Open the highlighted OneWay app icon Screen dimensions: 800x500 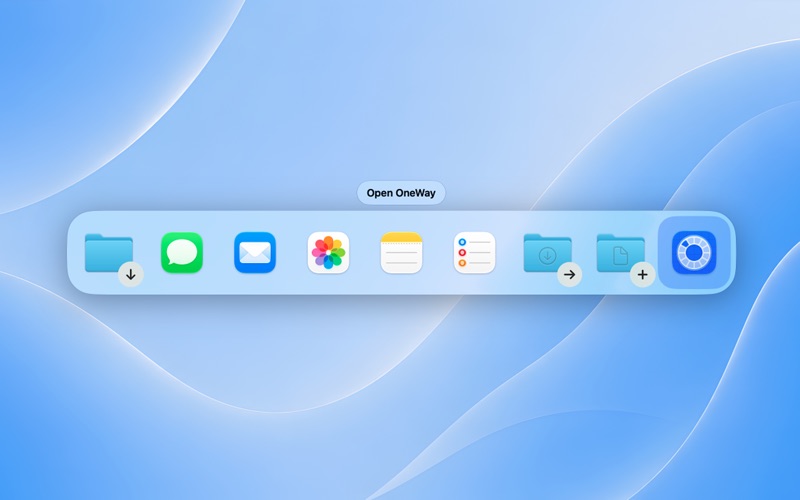[694, 253]
